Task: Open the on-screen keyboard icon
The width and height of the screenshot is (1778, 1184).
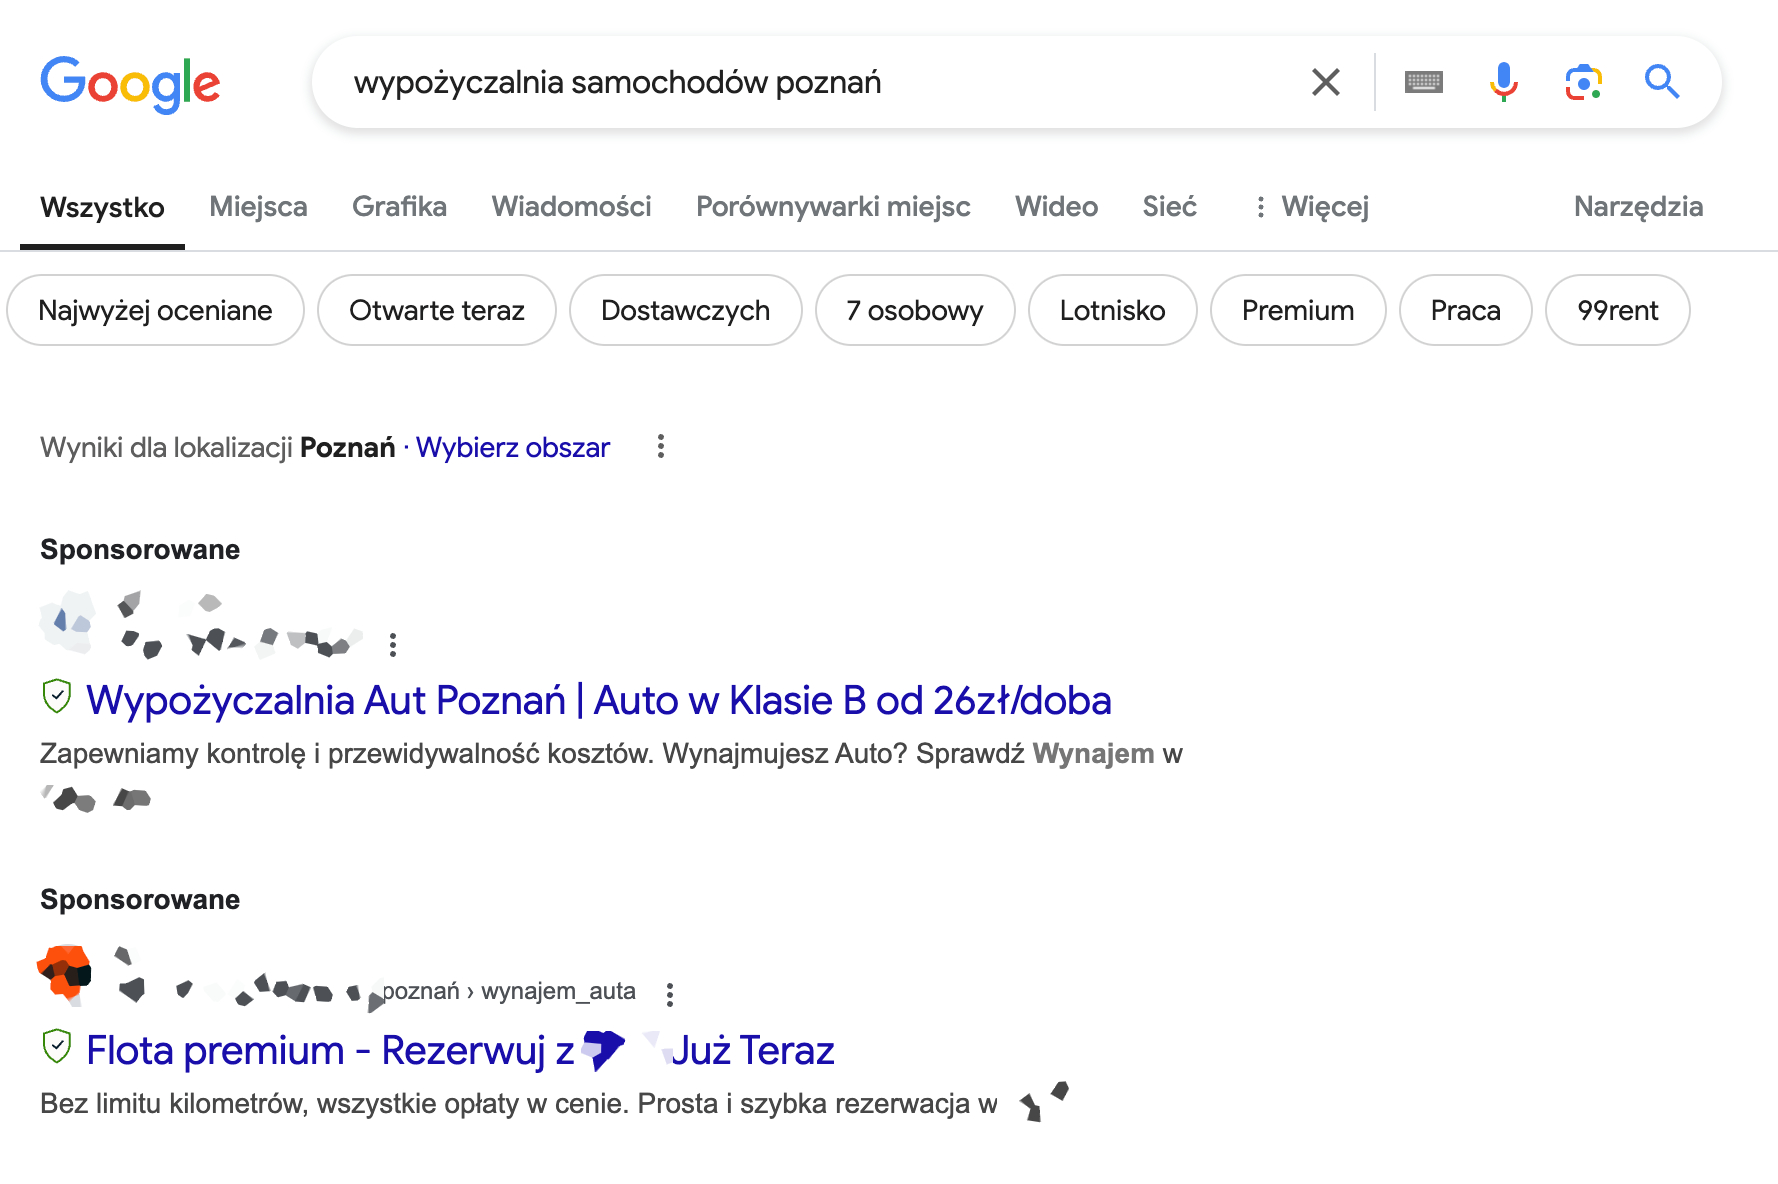Action: point(1423,82)
